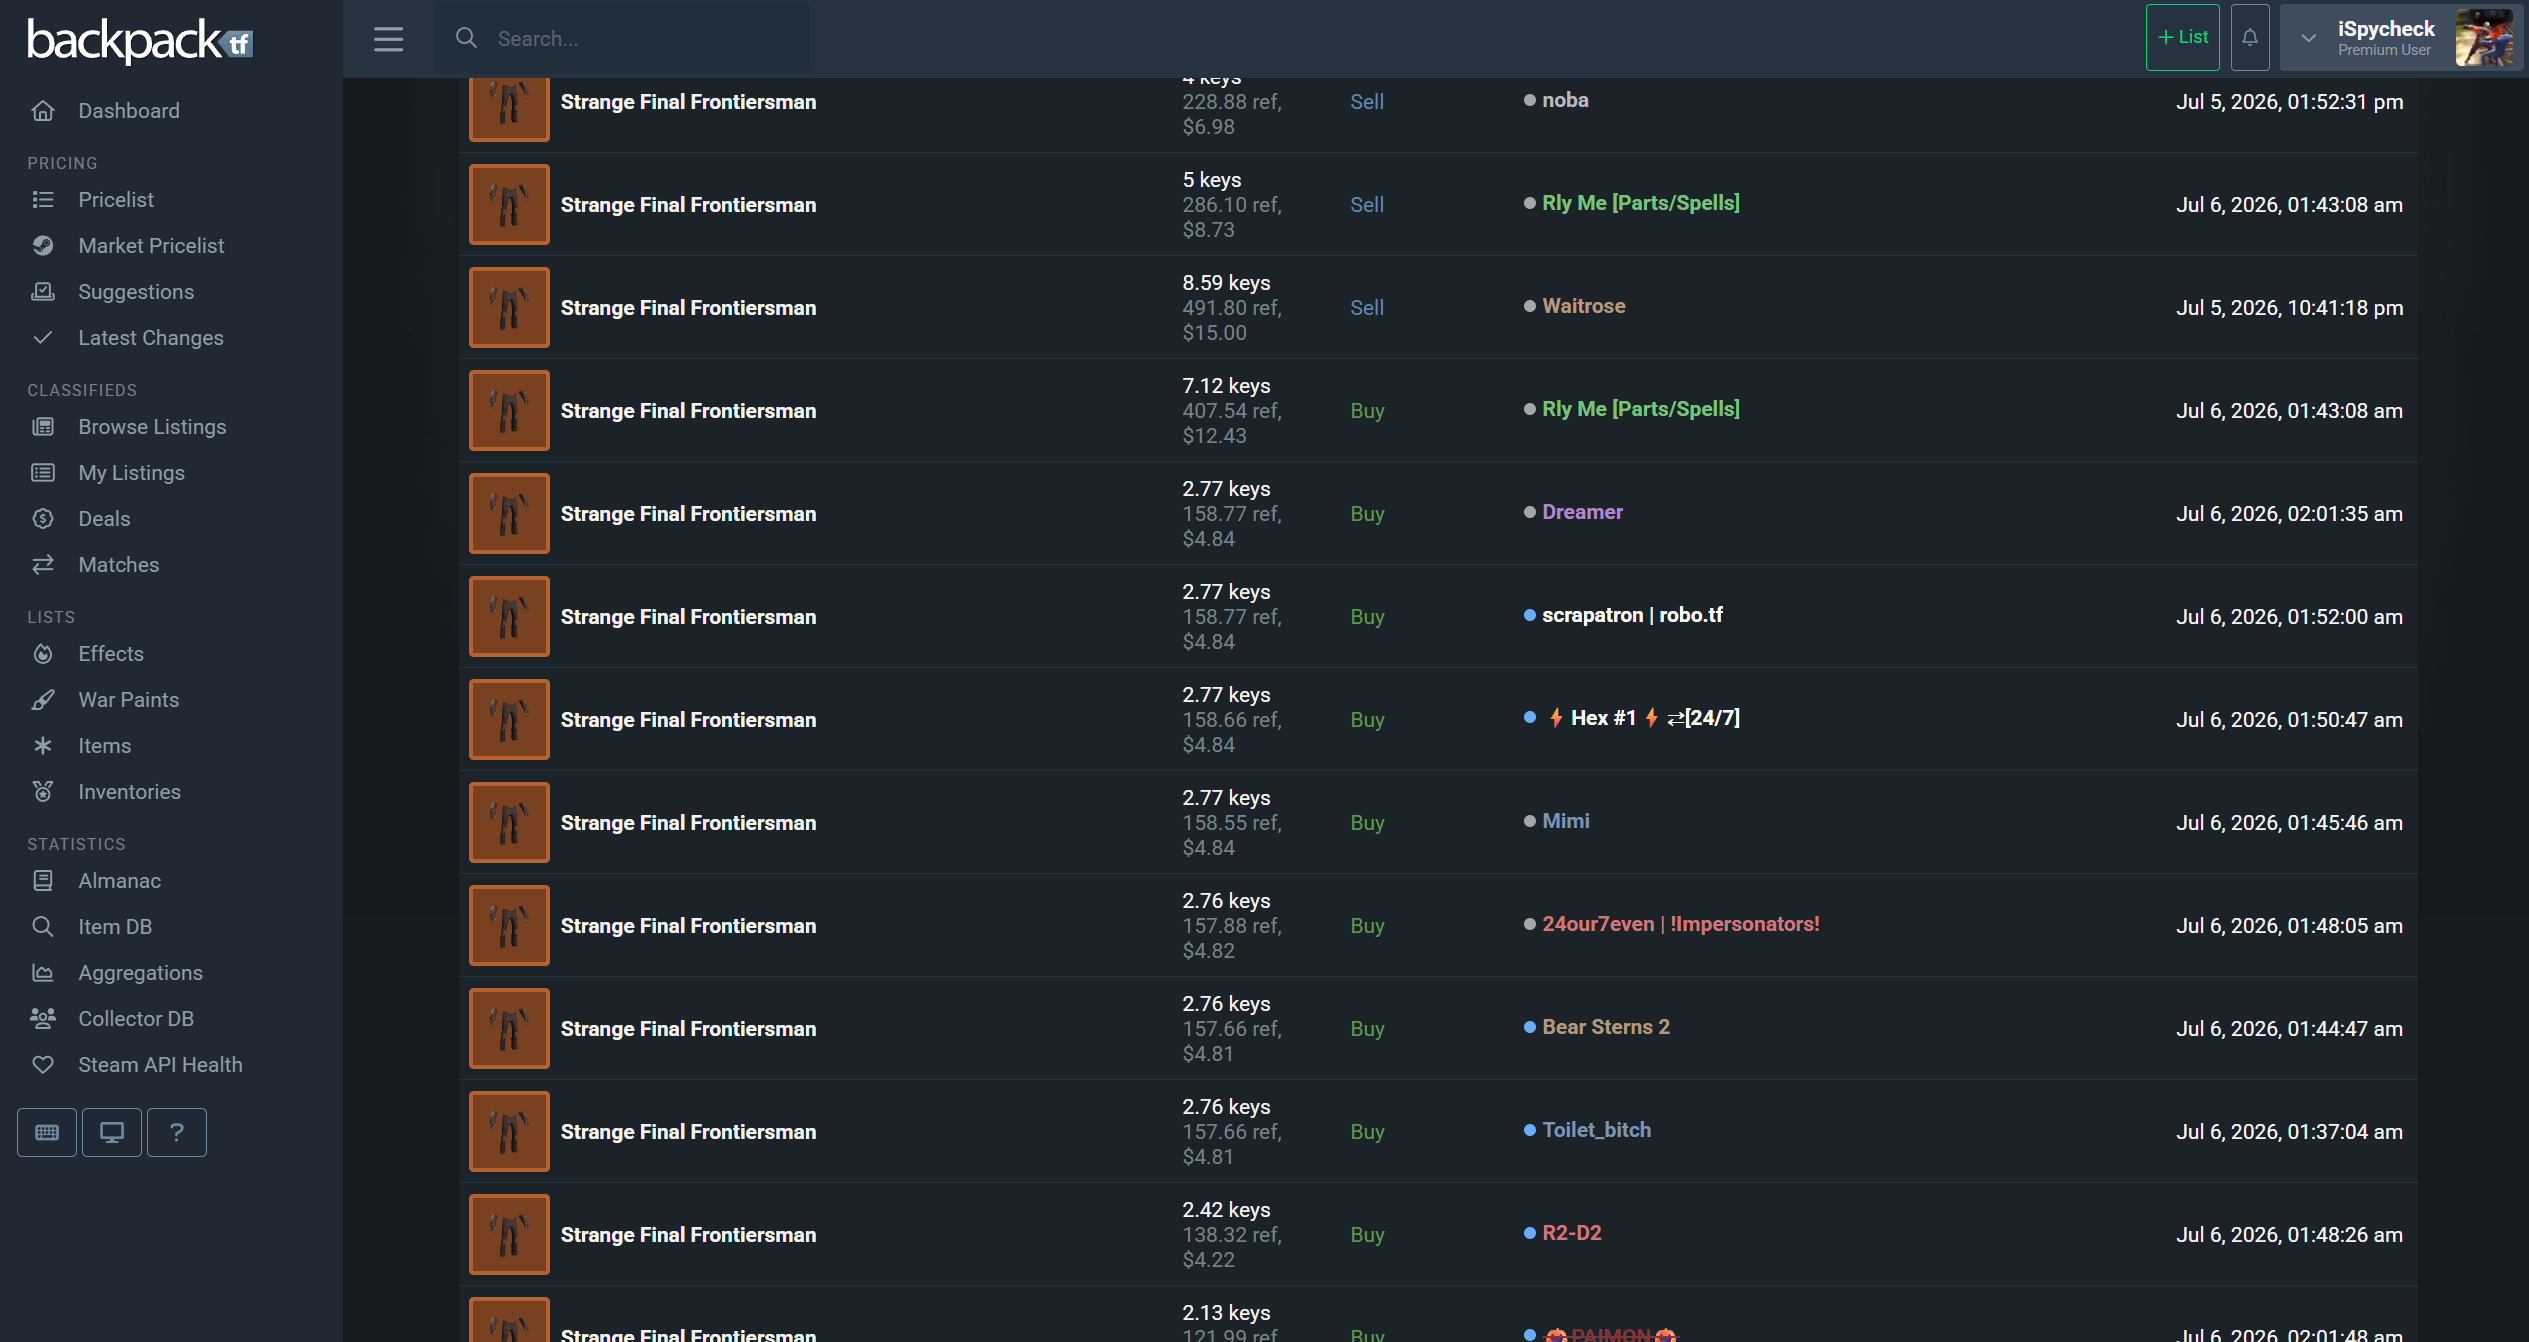Click the search magnifier icon
This screenshot has width=2529, height=1342.
pyautogui.click(x=466, y=38)
